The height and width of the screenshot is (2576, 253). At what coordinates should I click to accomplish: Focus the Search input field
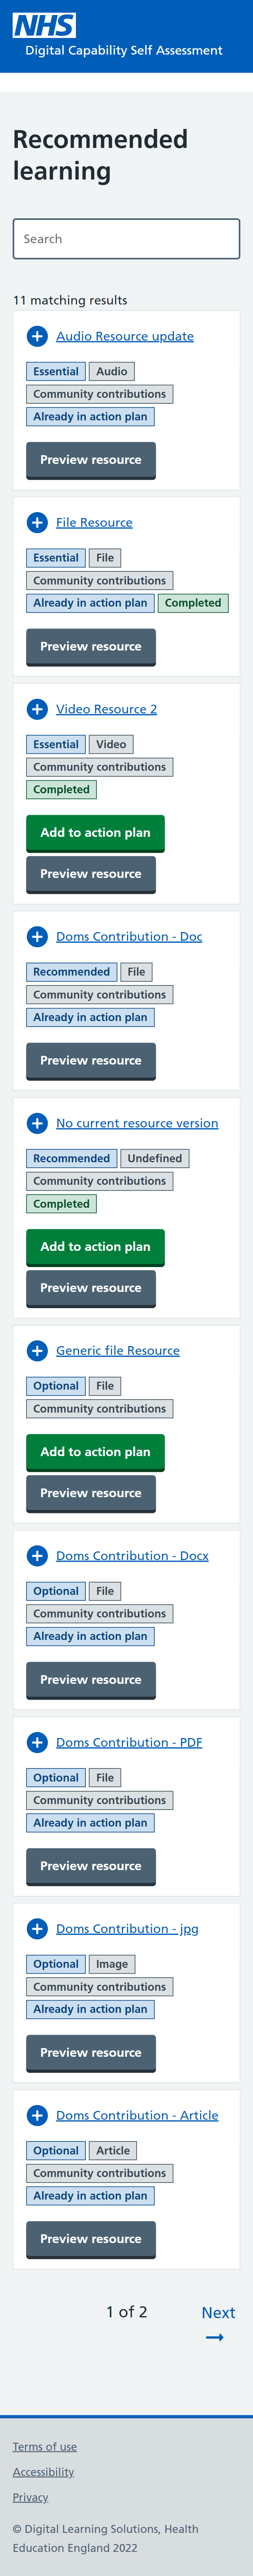pos(126,239)
